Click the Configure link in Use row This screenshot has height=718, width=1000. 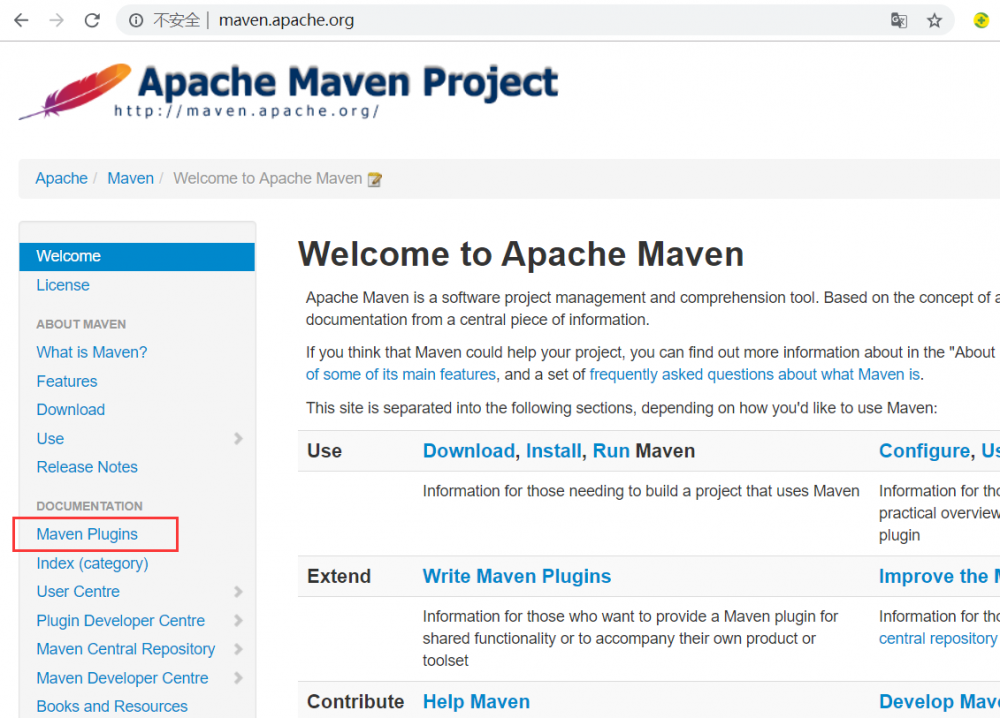[x=924, y=451]
